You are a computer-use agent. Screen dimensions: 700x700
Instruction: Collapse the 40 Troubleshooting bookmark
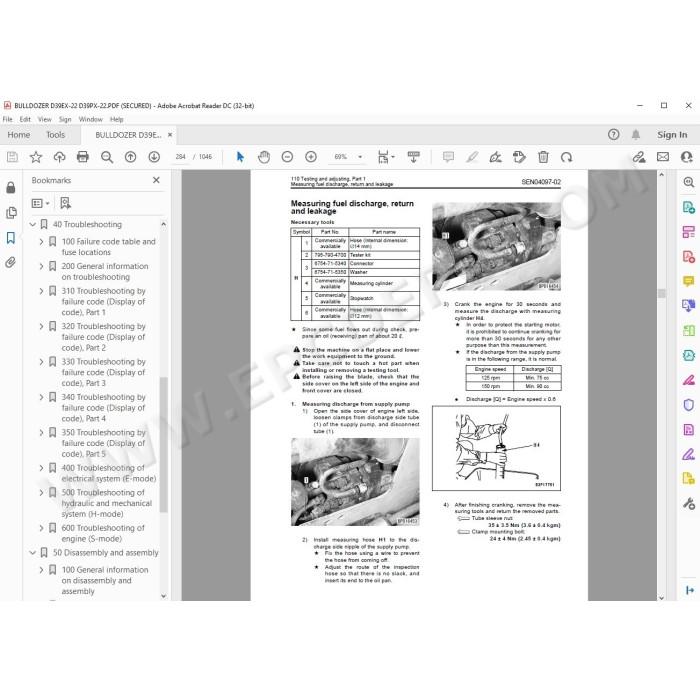tap(33, 225)
